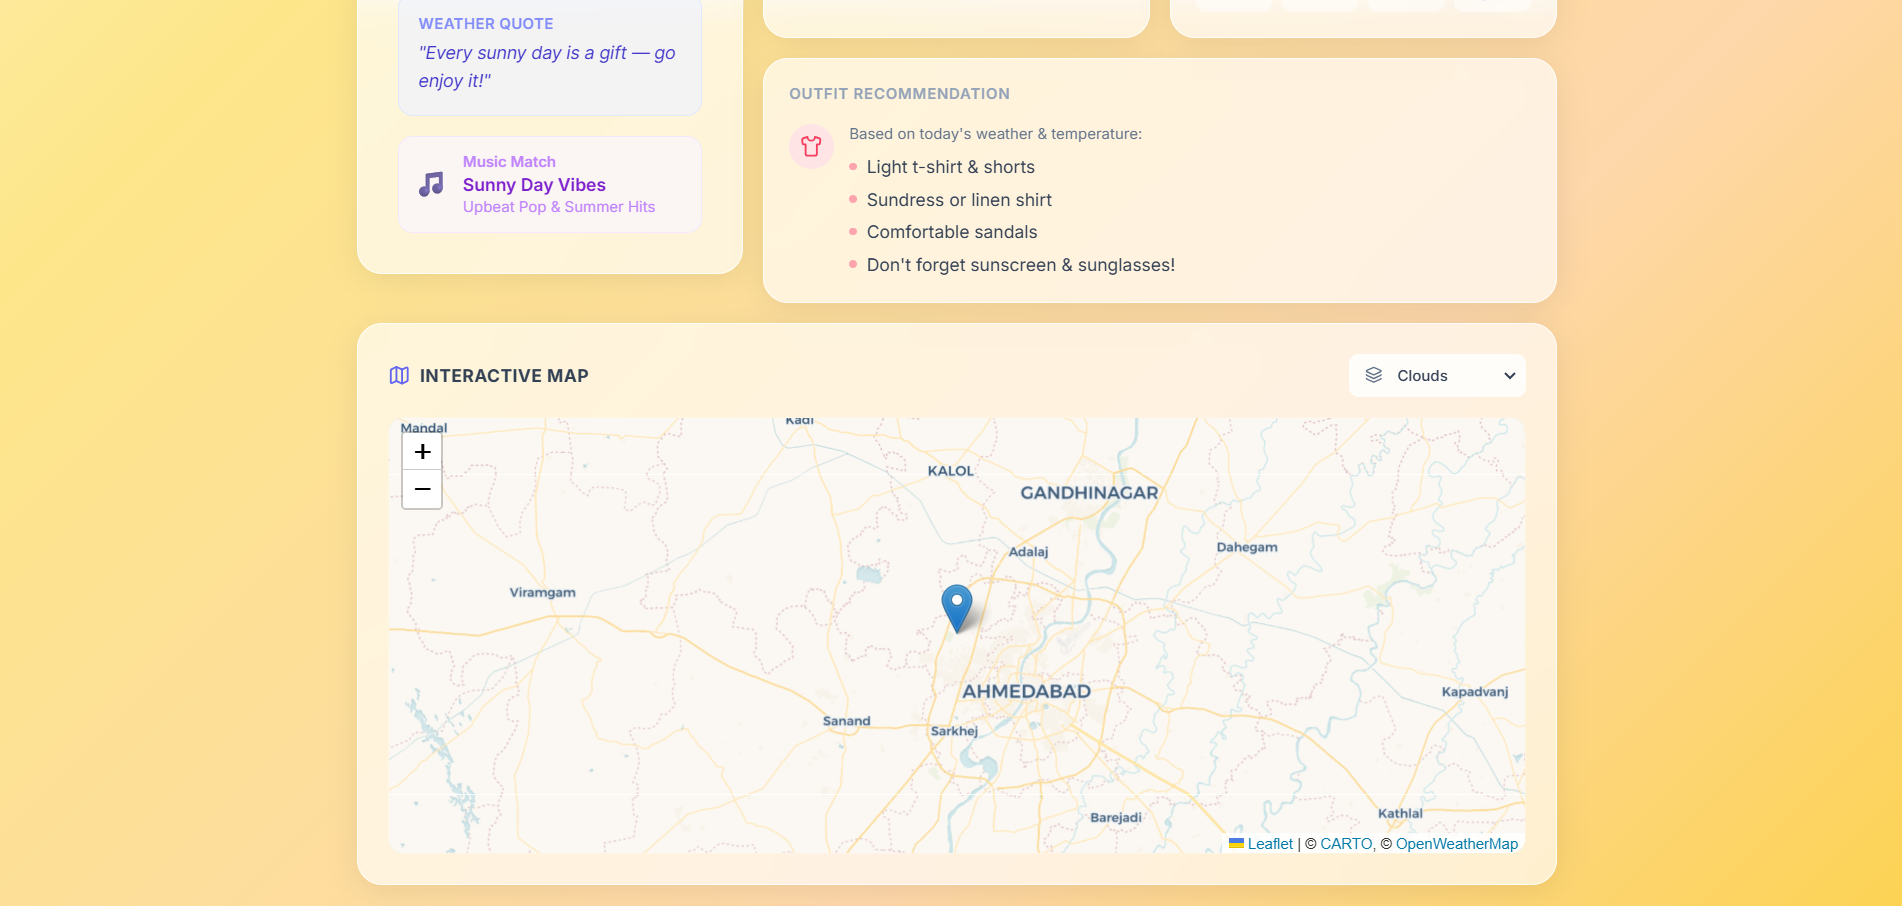Click the map icon next to Interactive Map
The height and width of the screenshot is (906, 1902).
click(399, 376)
